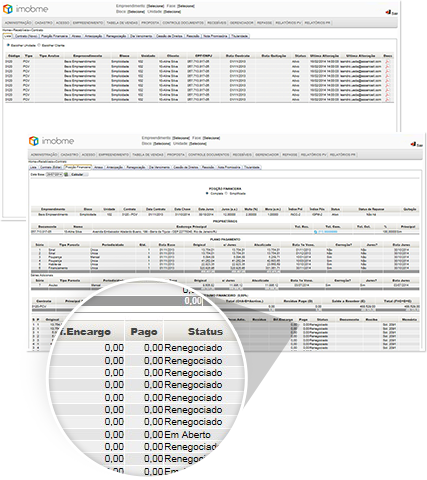Click the CPF/CNPJ column header in contract list

coord(203,56)
